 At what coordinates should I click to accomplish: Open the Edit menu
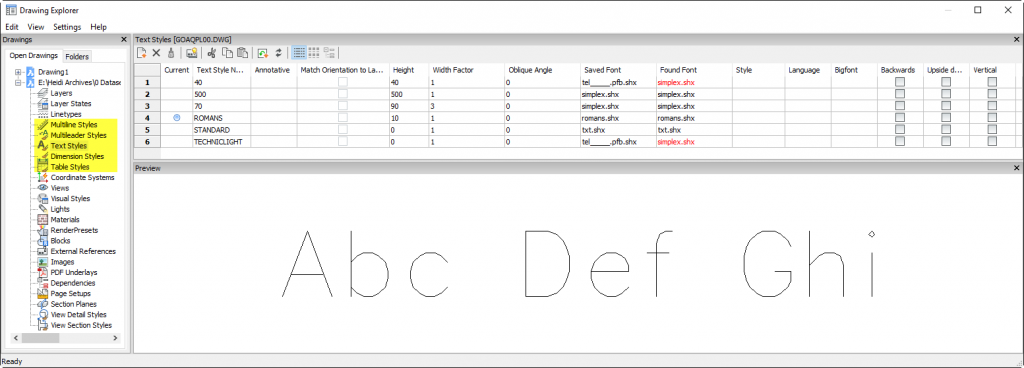click(12, 27)
